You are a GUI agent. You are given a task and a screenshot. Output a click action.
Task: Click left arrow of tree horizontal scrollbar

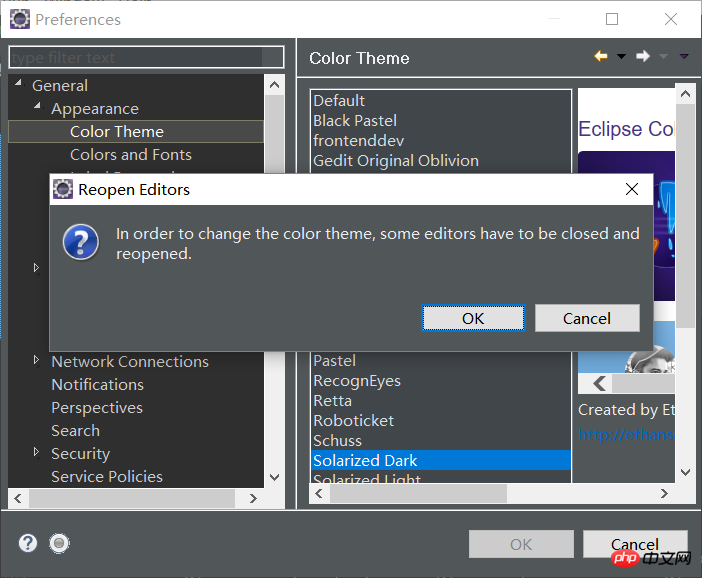[18, 498]
